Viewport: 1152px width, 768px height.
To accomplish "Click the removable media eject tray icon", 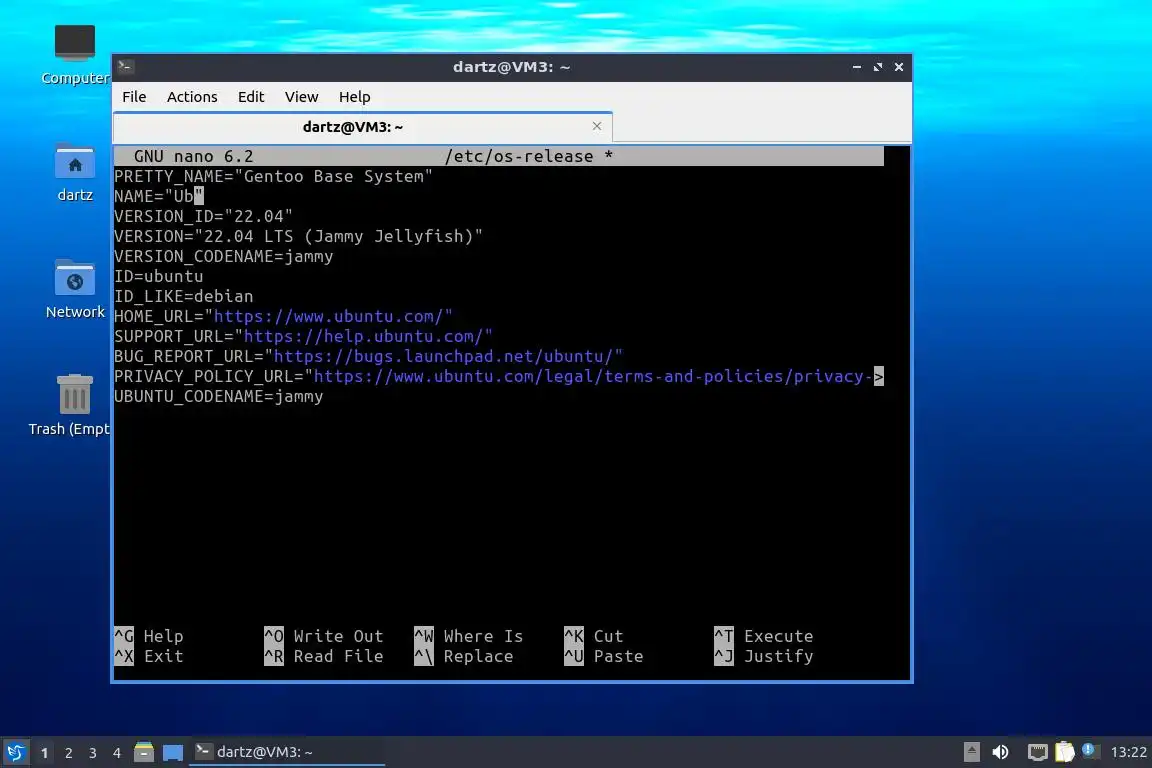I will (971, 752).
